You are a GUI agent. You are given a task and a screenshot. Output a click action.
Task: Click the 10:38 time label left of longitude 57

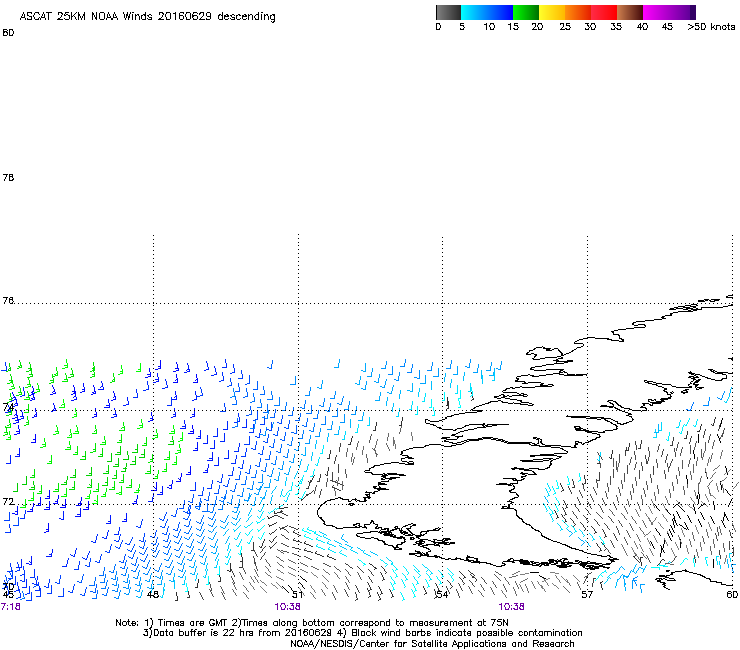(x=512, y=607)
